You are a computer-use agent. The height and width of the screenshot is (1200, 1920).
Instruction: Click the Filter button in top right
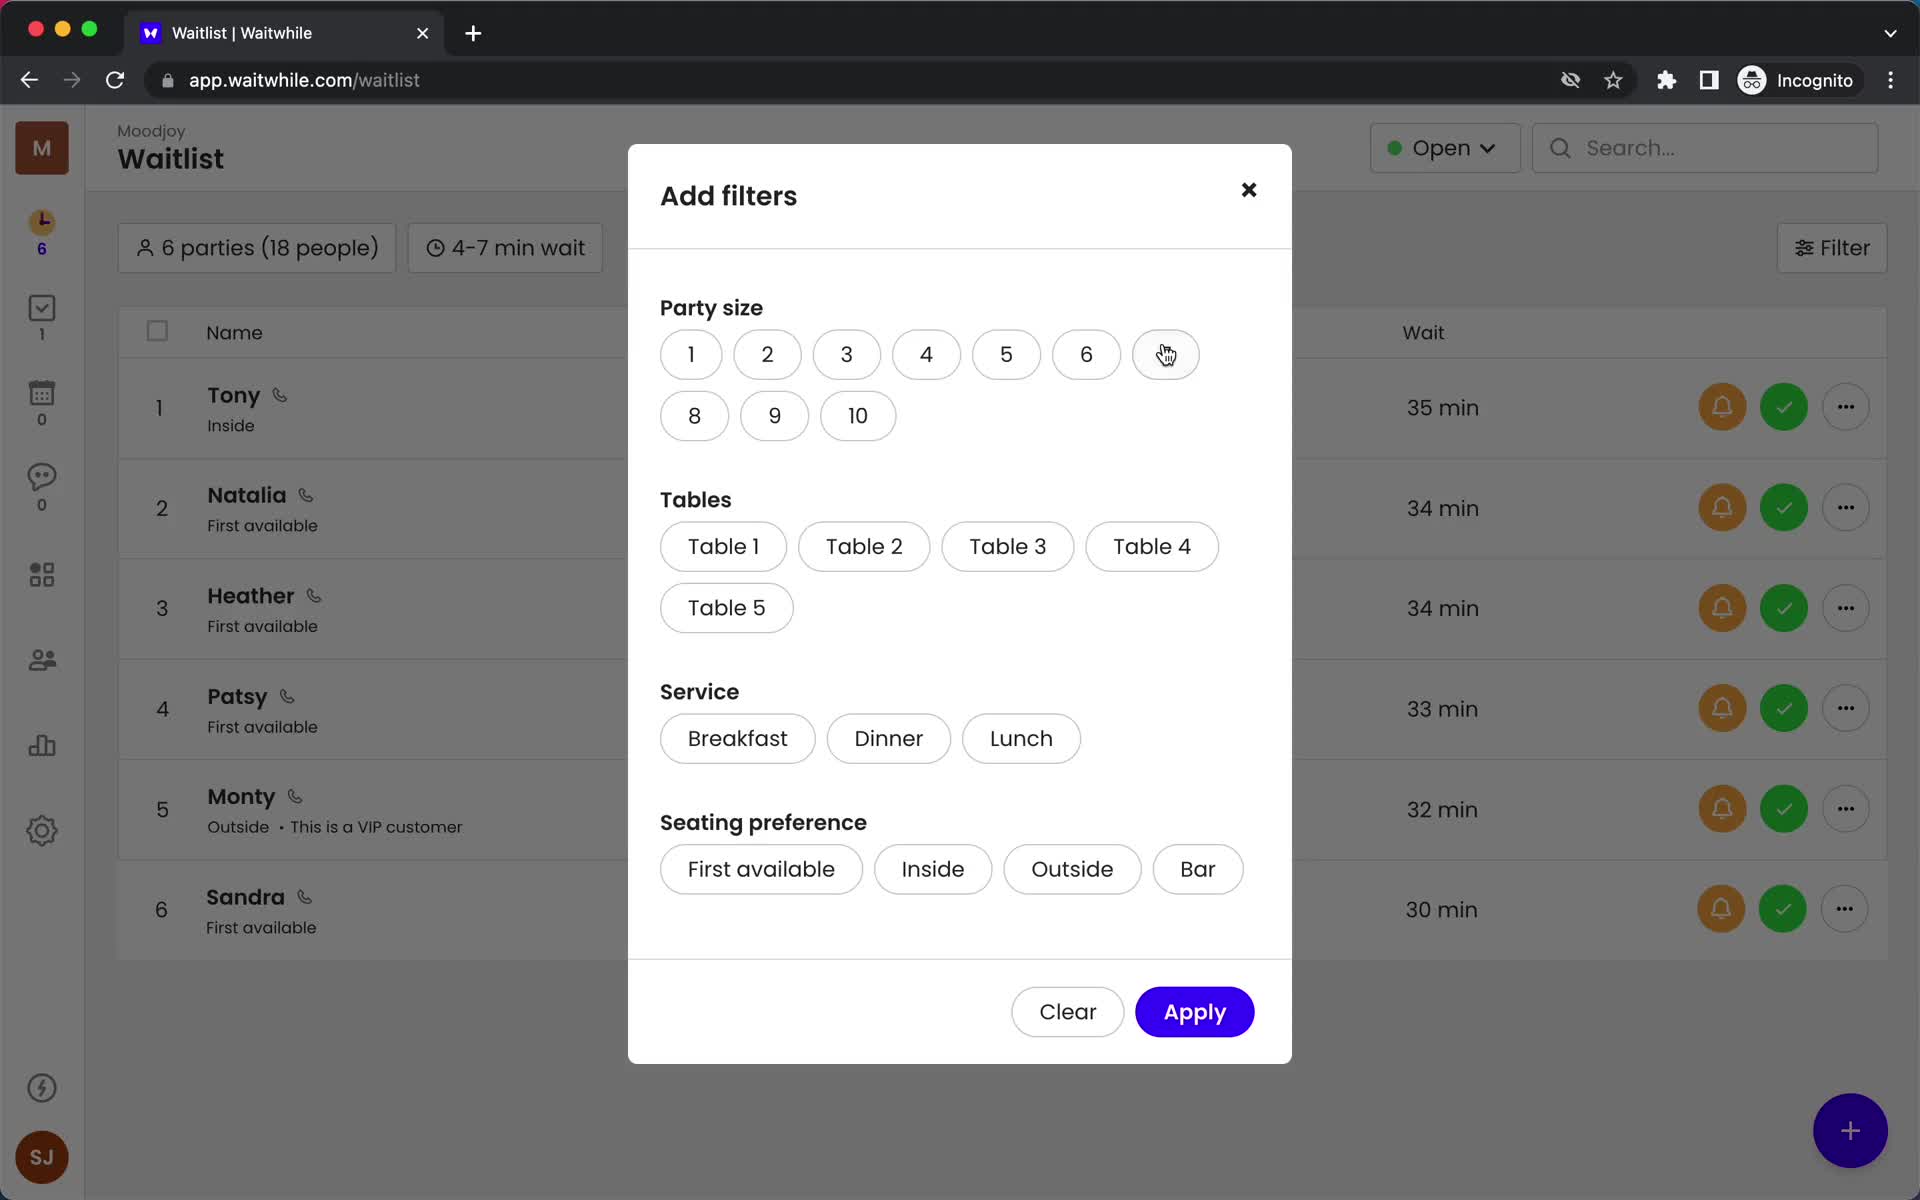click(1833, 246)
